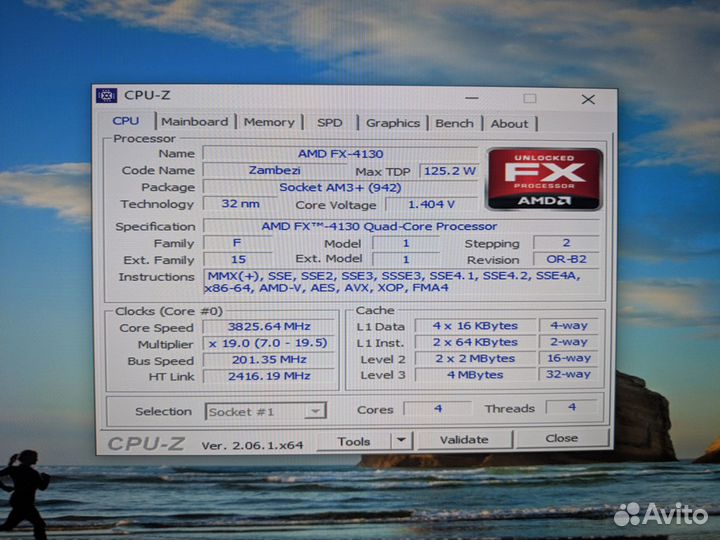Image resolution: width=720 pixels, height=540 pixels.
Task: Click the CPU-Z title bar app icon
Action: [107, 96]
